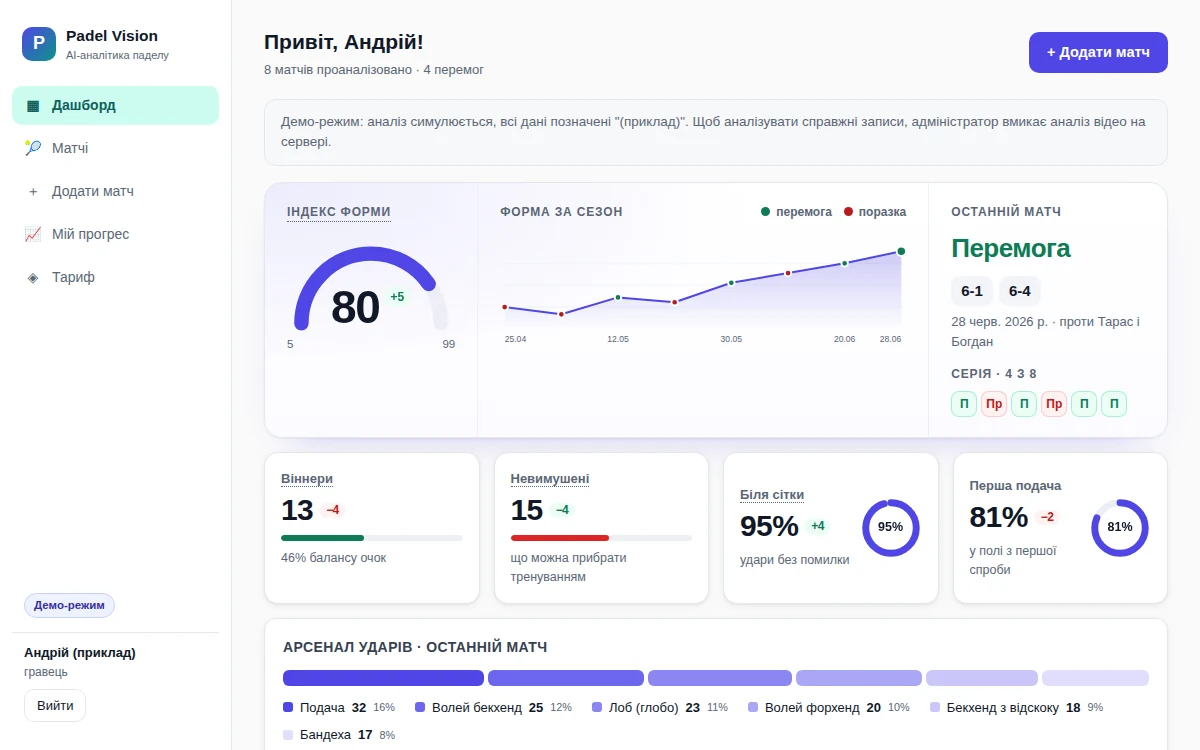The height and width of the screenshot is (750, 1200).
Task: Click the chart point above 25.04
Action: coord(505,307)
